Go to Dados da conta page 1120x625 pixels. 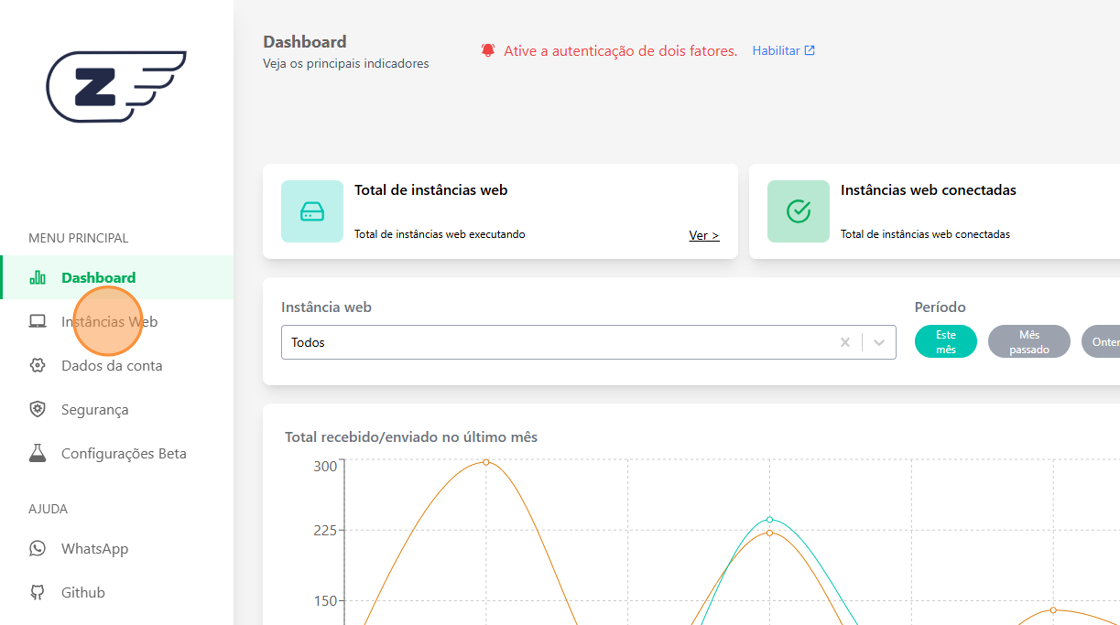[111, 366]
